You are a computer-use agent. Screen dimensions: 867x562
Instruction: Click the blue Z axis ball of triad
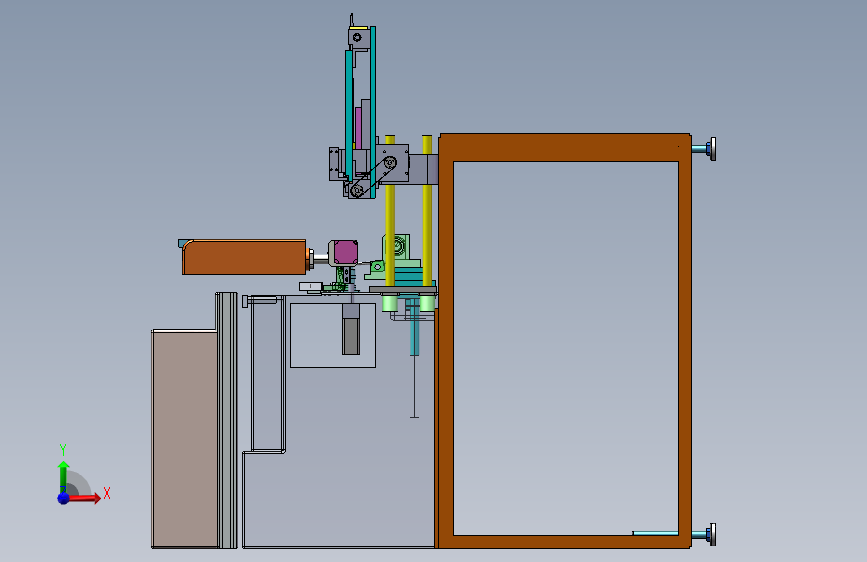(x=63, y=498)
